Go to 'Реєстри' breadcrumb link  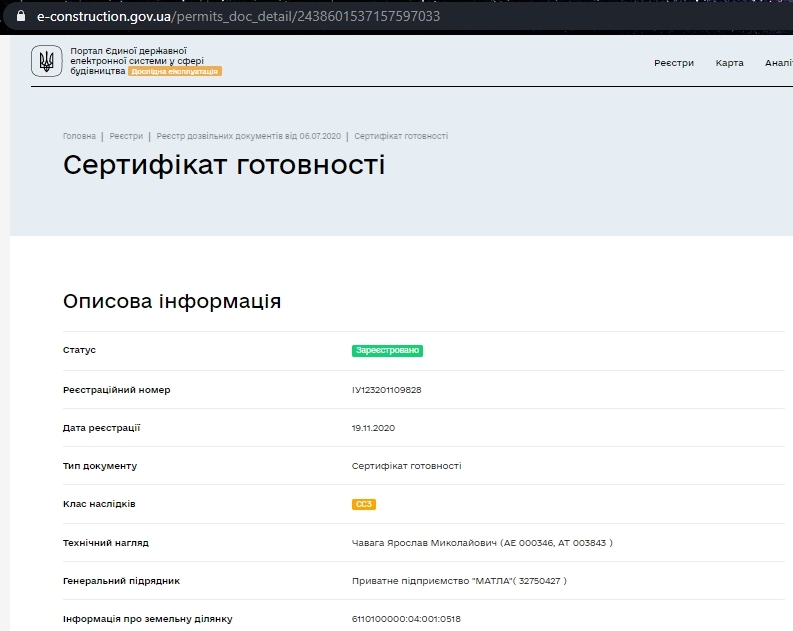pyautogui.click(x=126, y=136)
